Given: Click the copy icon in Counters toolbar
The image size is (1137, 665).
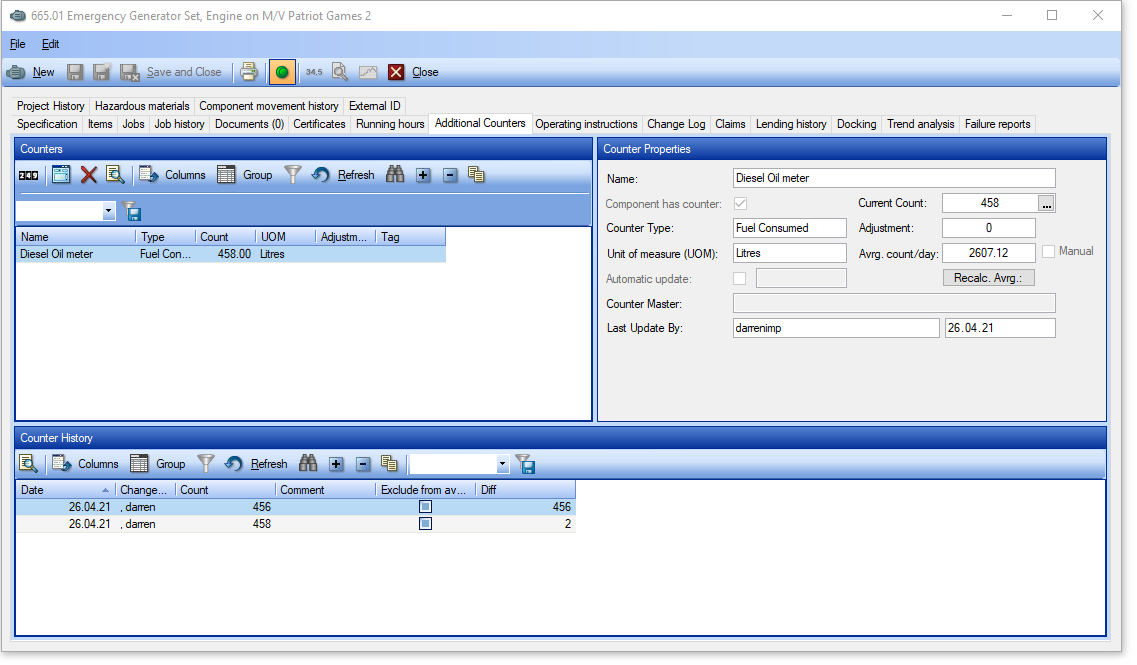Looking at the screenshot, I should 476,175.
